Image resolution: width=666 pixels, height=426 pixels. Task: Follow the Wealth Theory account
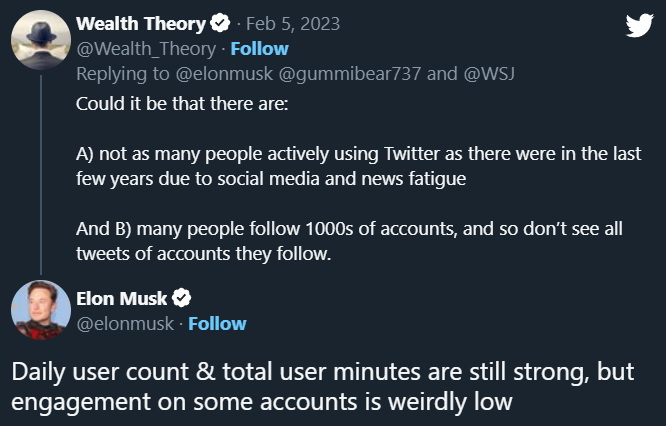(259, 48)
